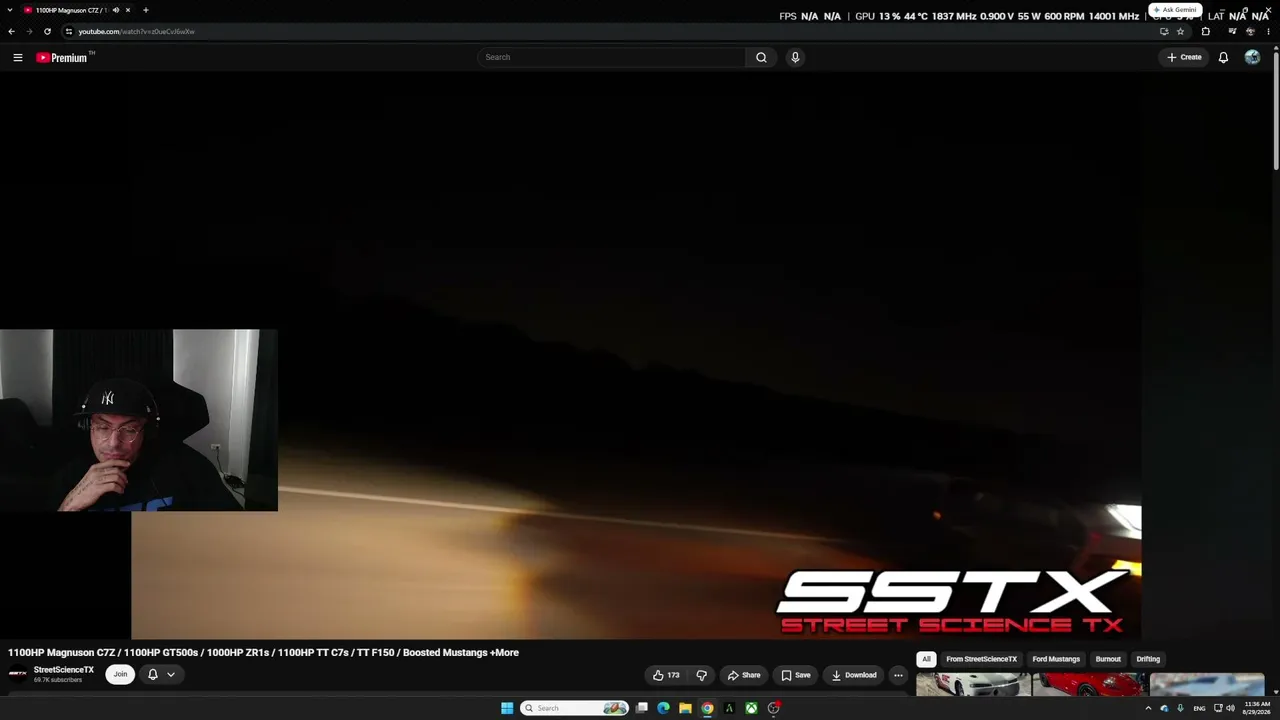Open more actions ellipsis under video

tap(898, 675)
